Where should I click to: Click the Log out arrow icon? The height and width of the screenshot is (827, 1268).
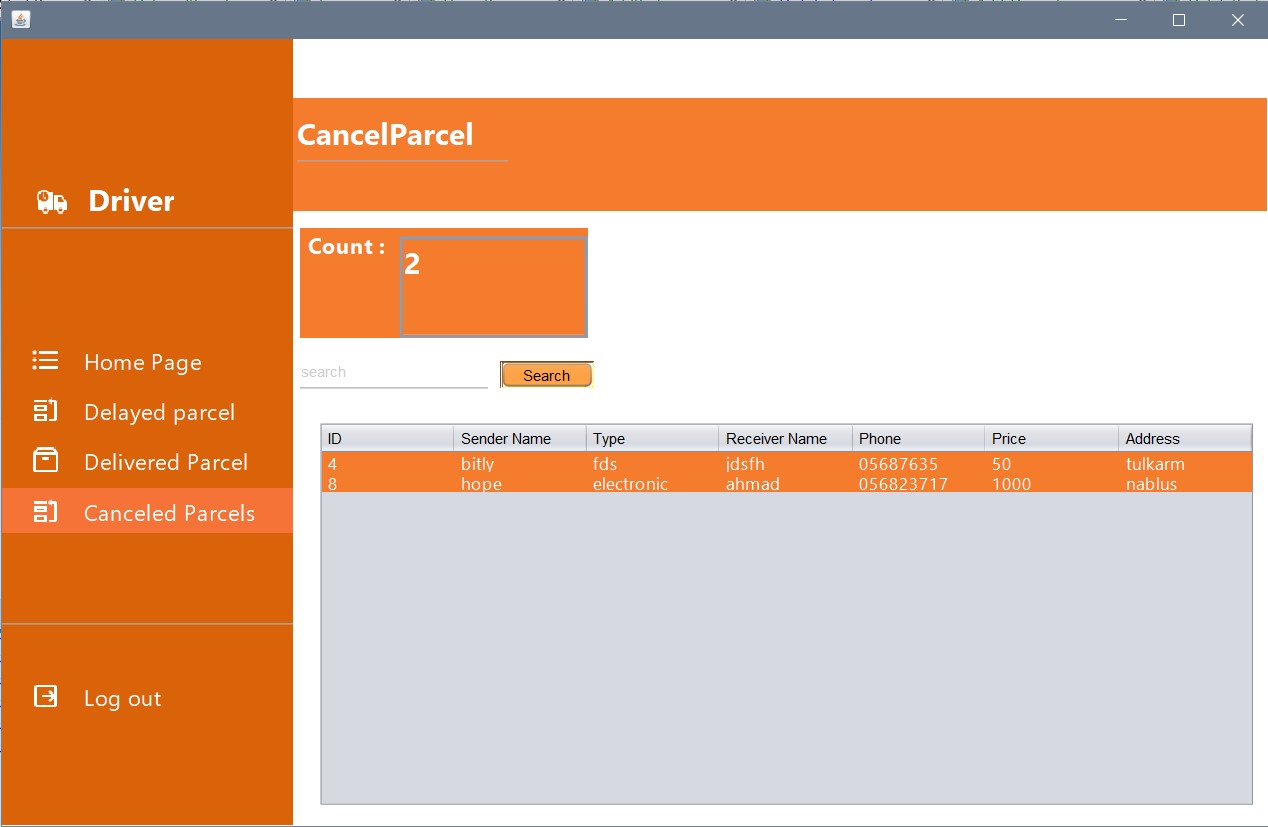tap(46, 696)
